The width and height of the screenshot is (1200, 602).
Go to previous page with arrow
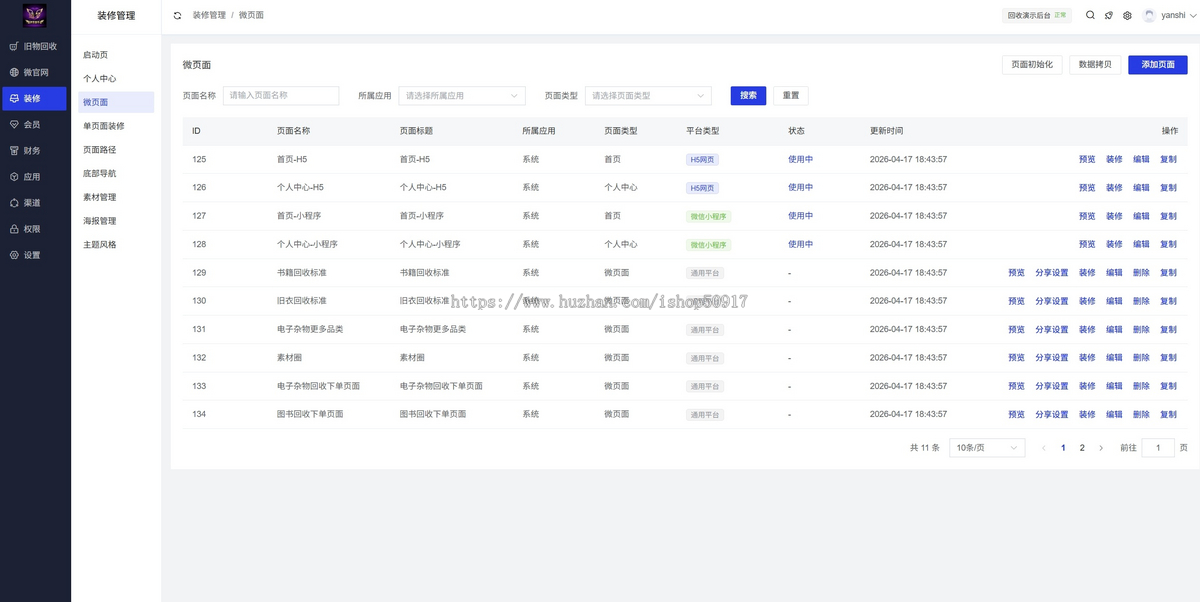pyautogui.click(x=1044, y=448)
